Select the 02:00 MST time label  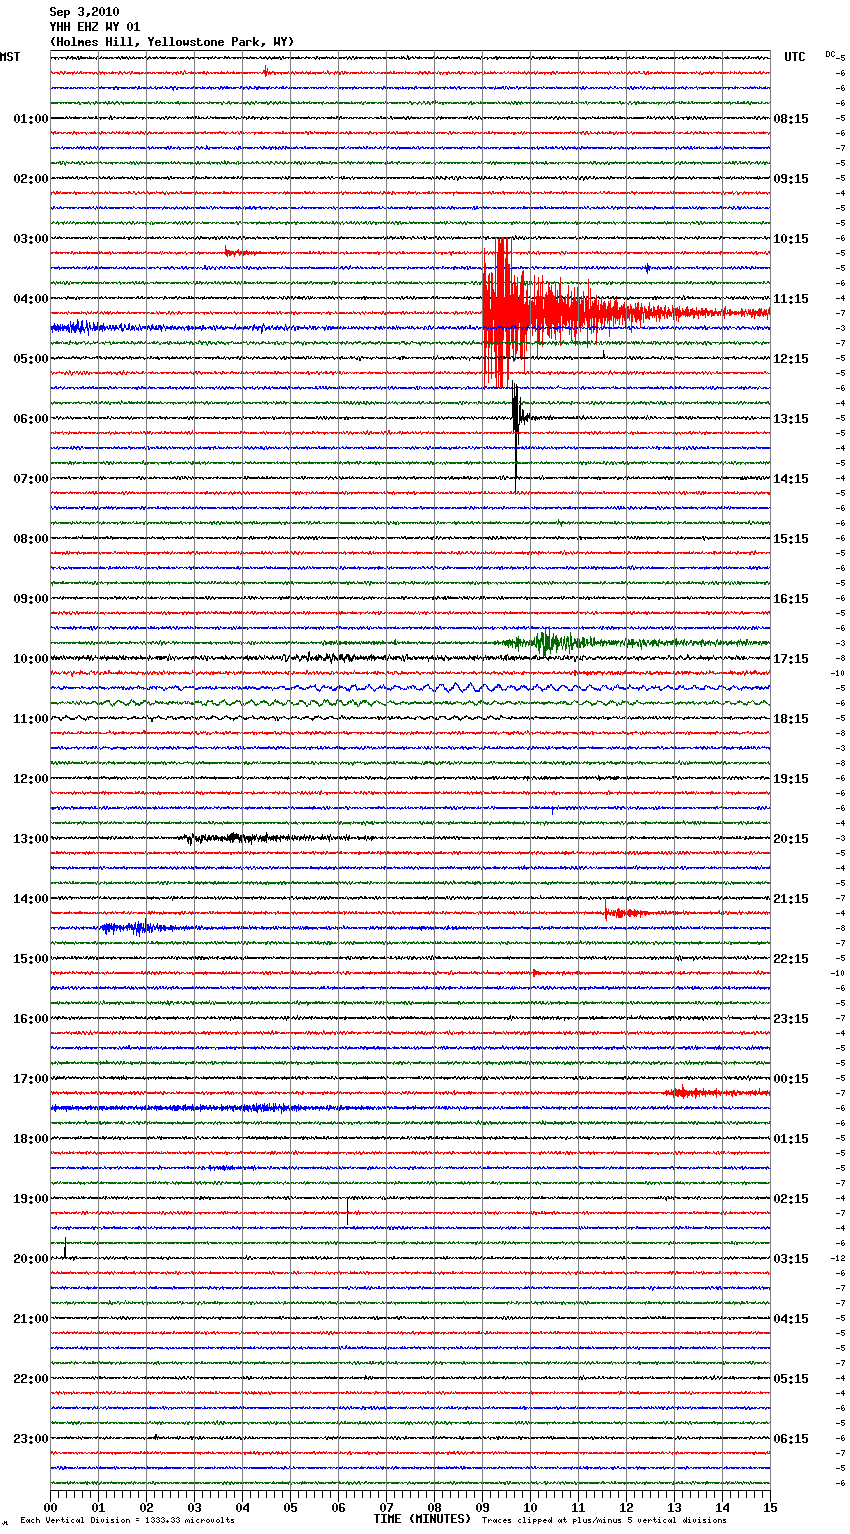[31, 179]
